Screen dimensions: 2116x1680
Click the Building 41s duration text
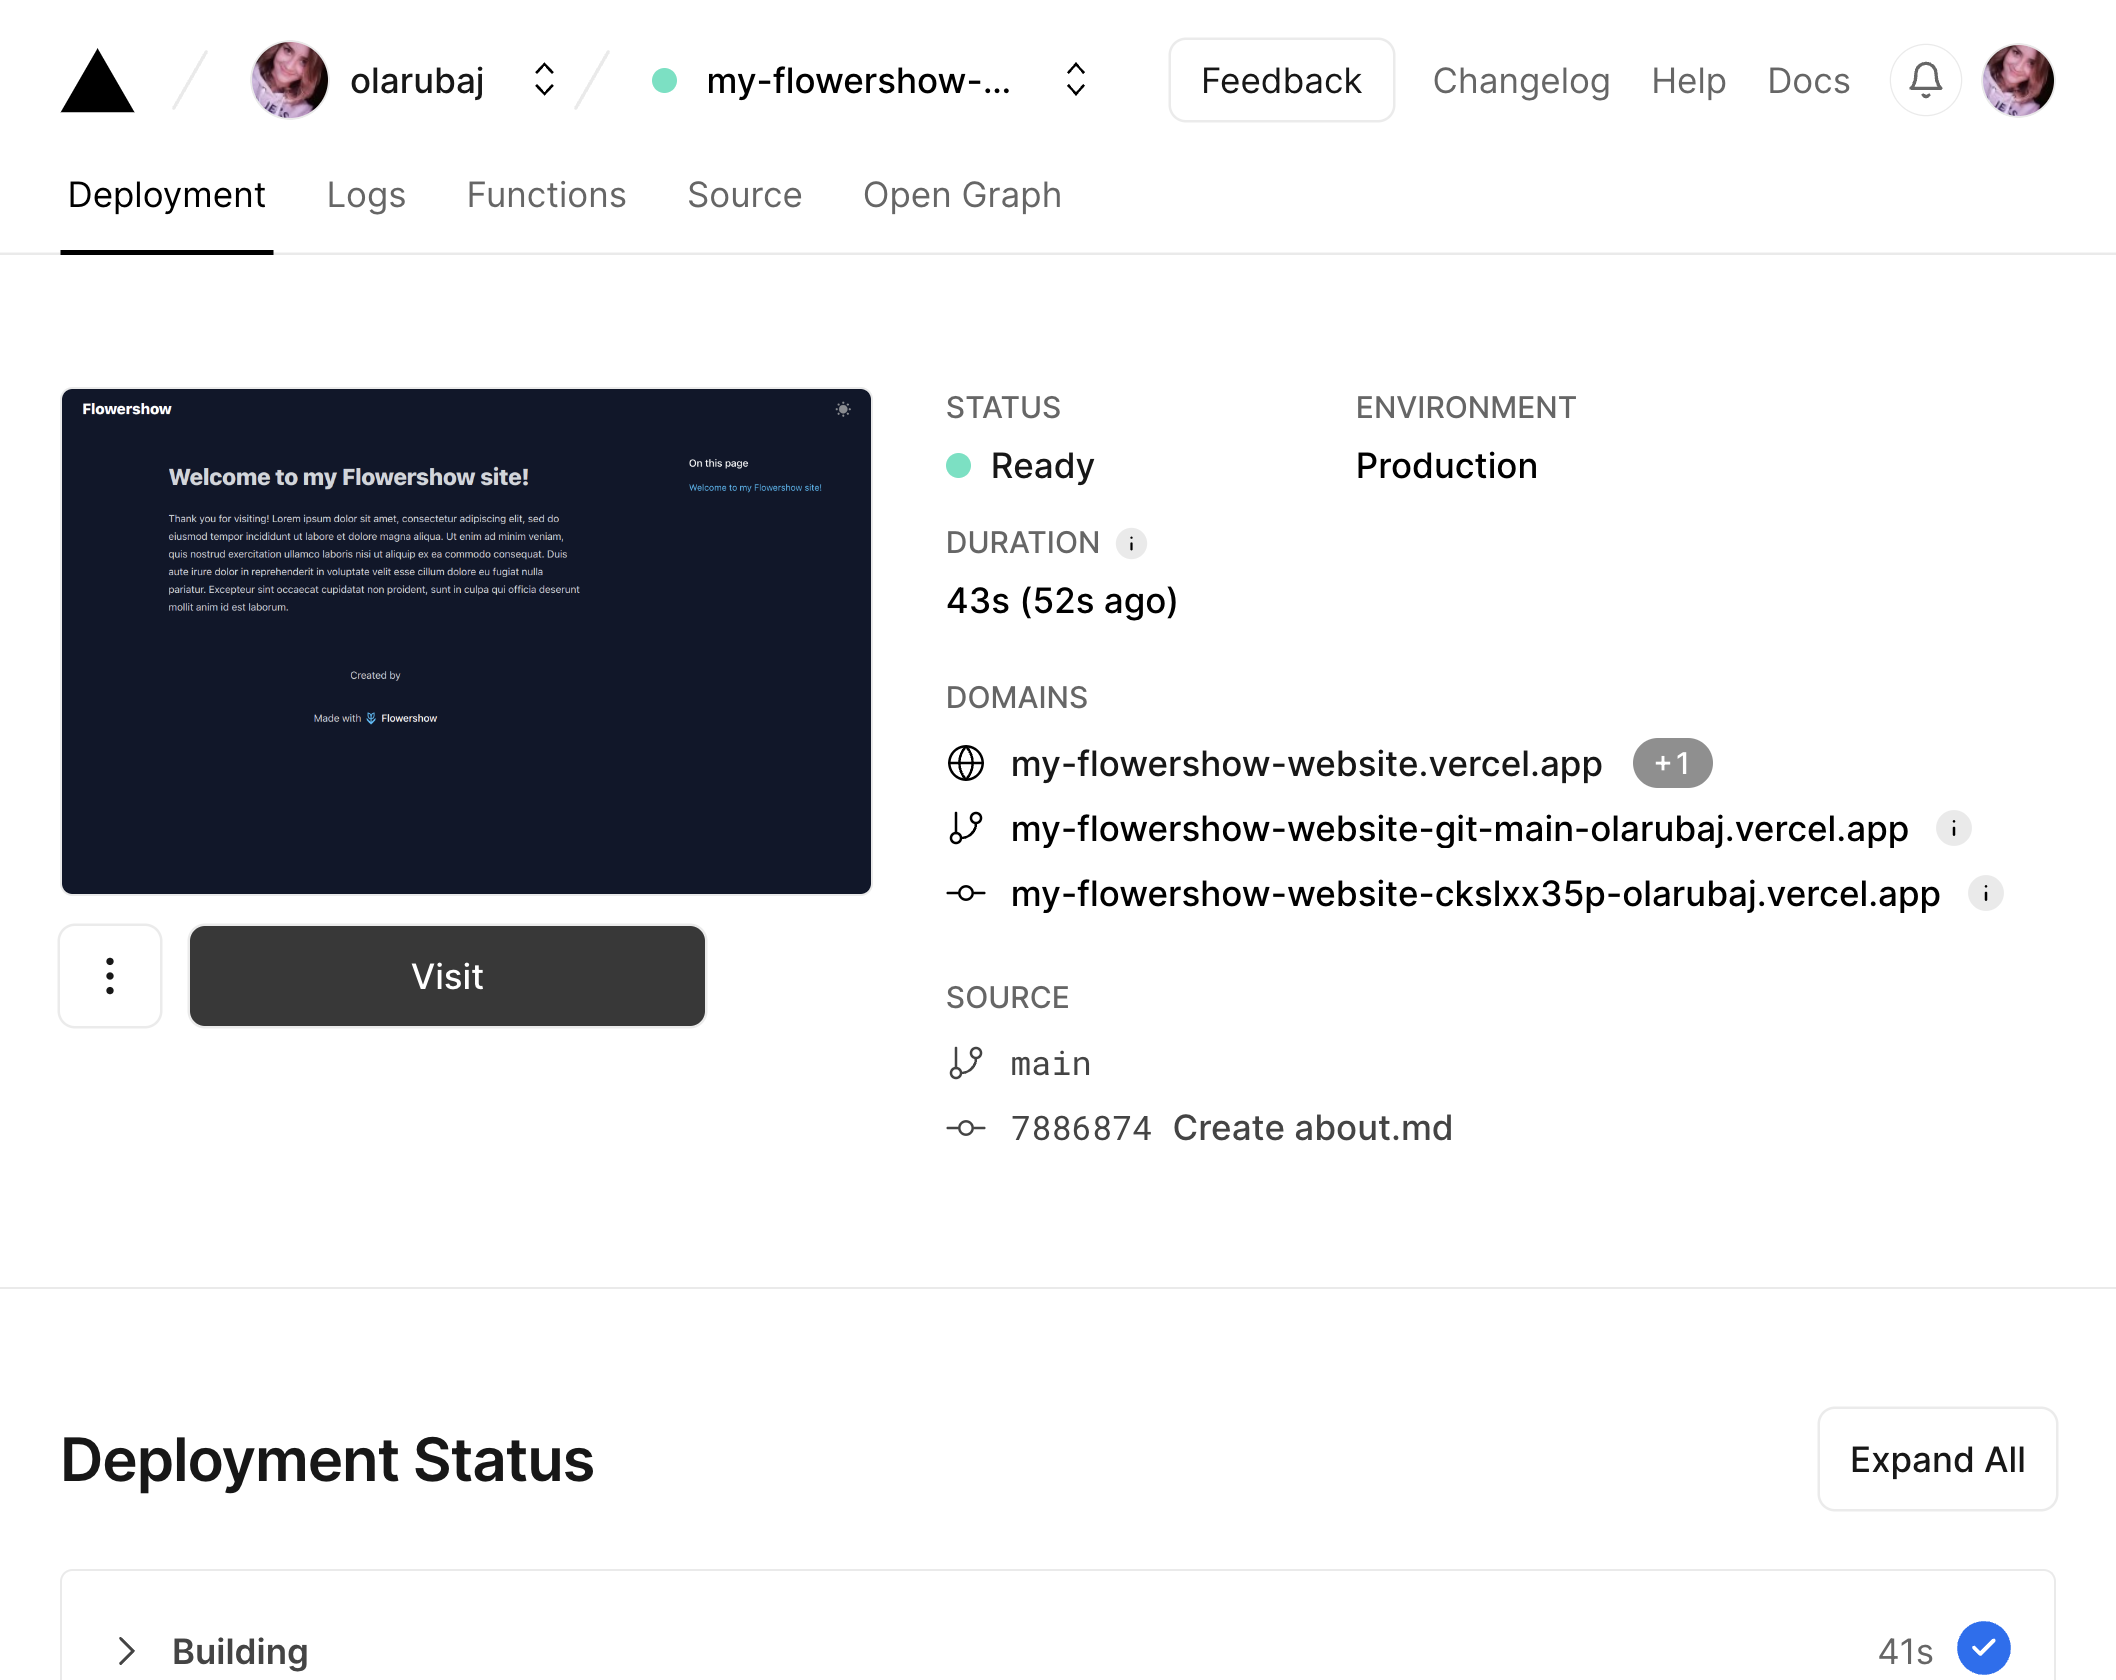[1905, 1651]
